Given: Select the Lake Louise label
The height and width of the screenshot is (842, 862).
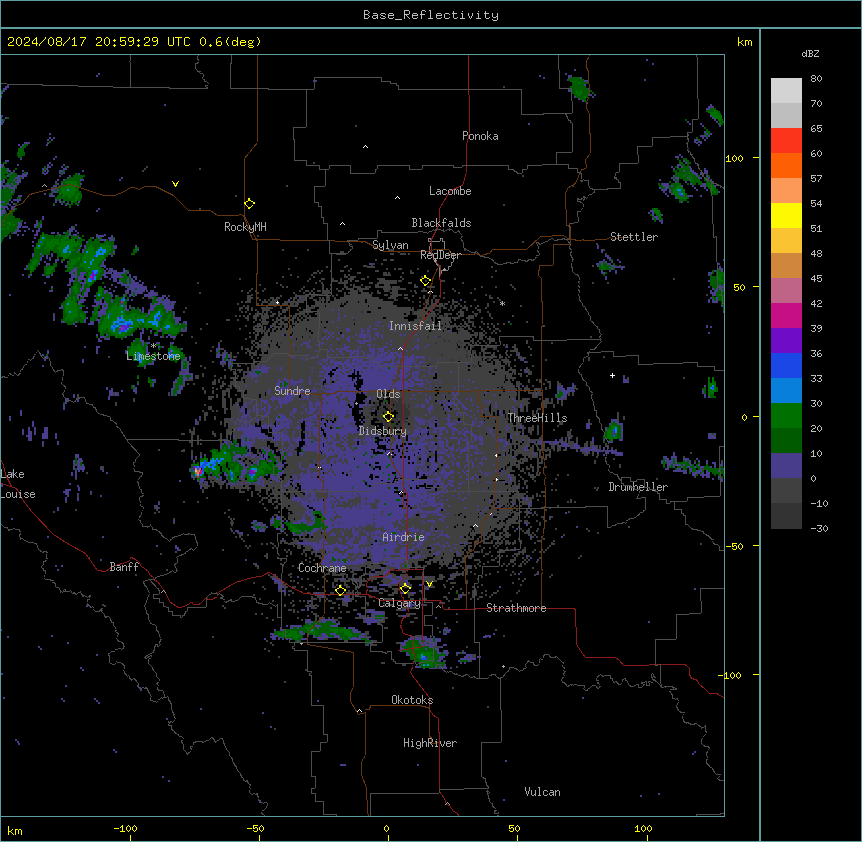Looking at the screenshot, I should pos(17,484).
